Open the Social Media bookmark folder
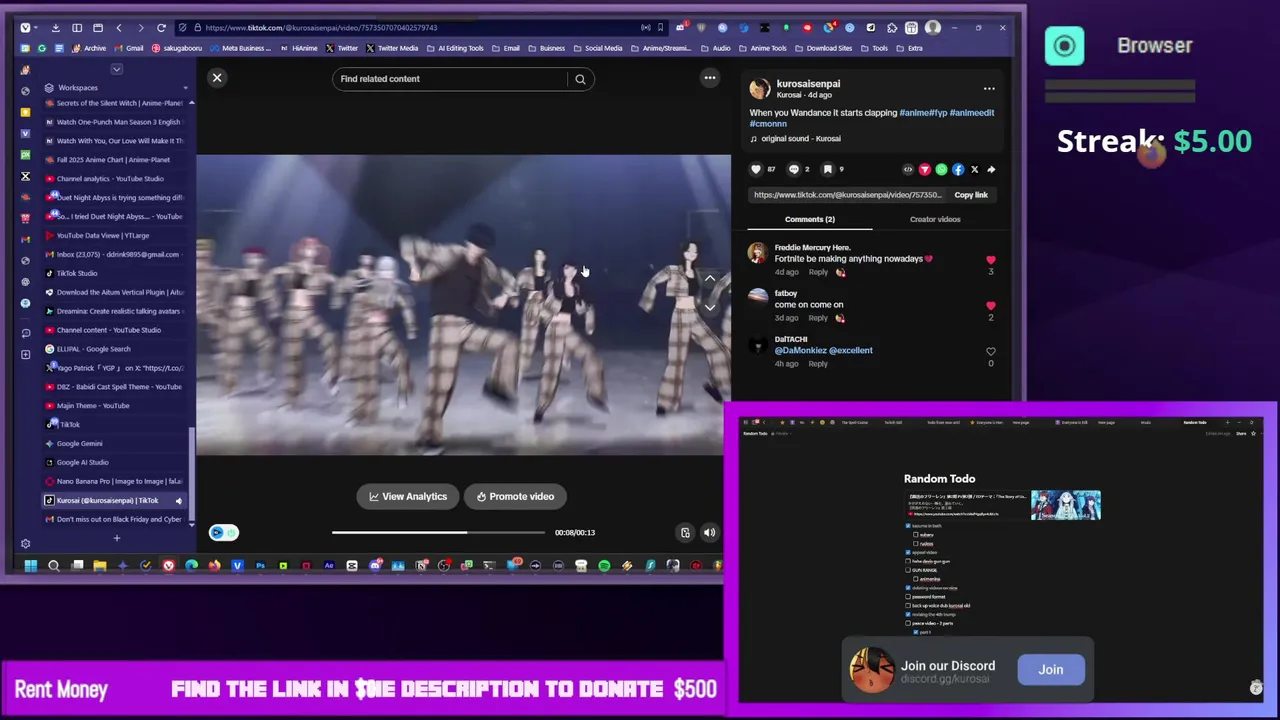The height and width of the screenshot is (720, 1280). tap(598, 48)
